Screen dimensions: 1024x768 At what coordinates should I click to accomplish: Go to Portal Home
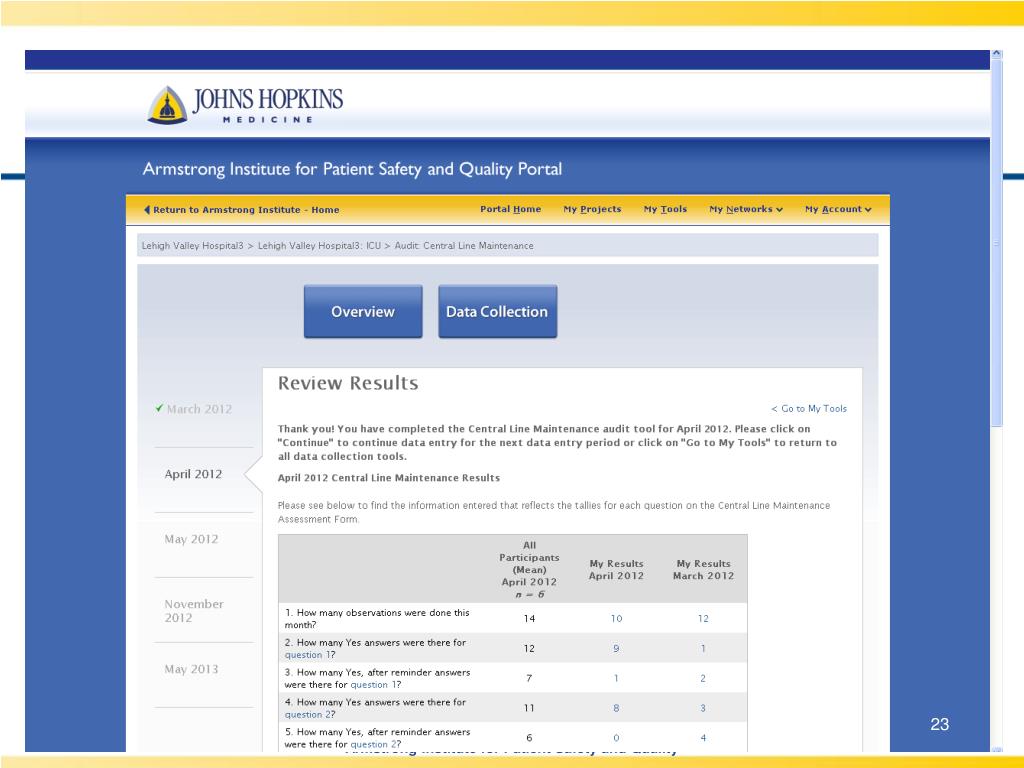510,209
